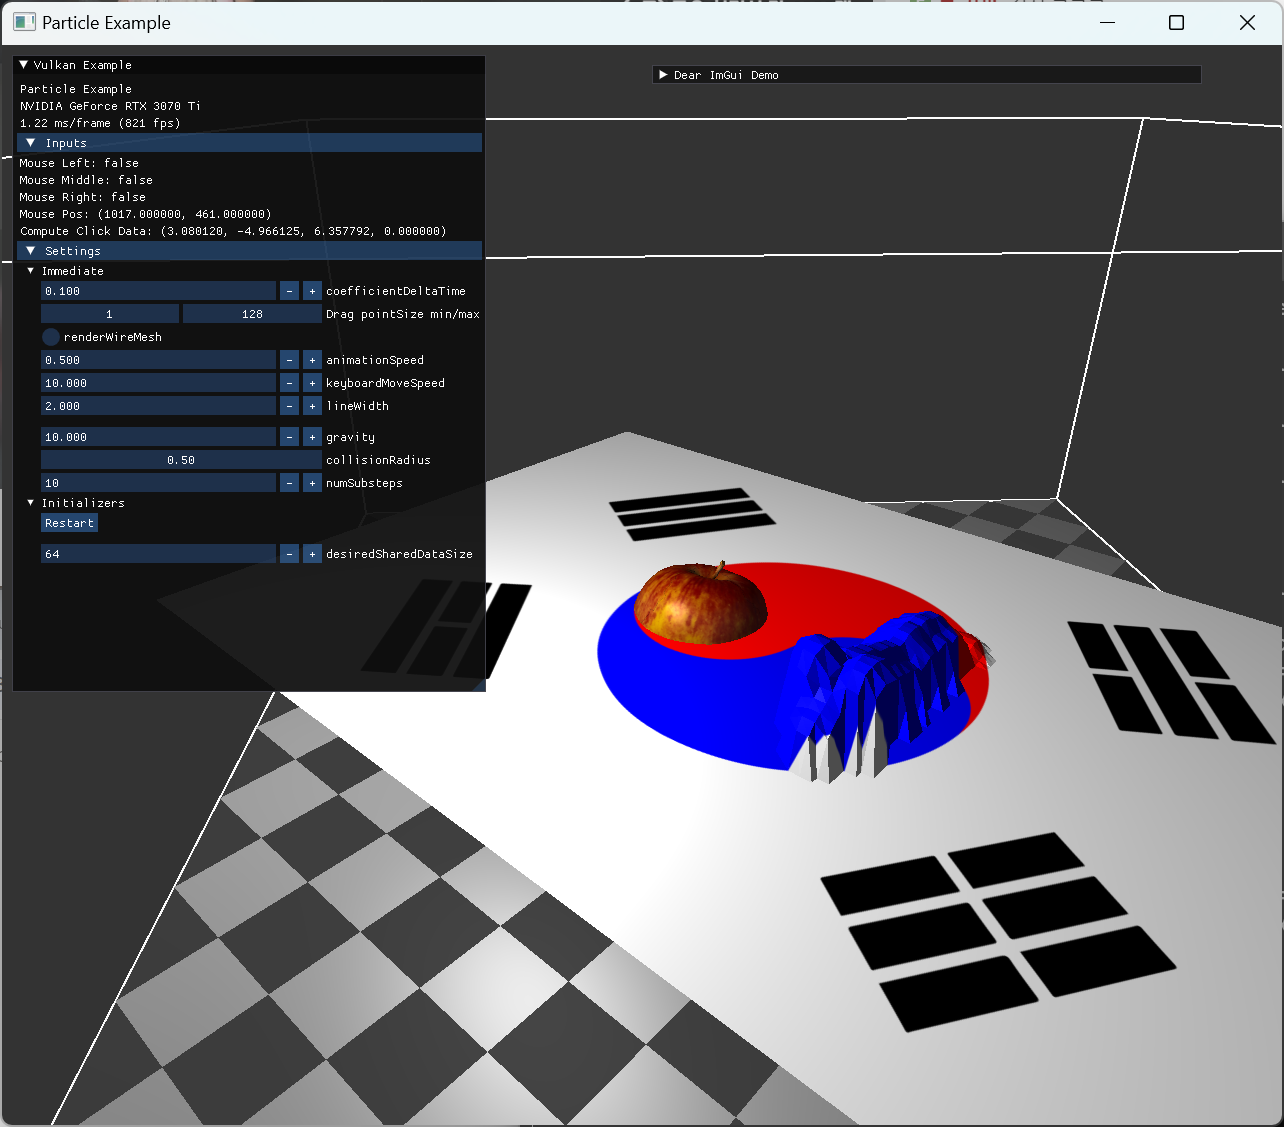
Task: Collapse the Inputs section header
Action: click(250, 143)
